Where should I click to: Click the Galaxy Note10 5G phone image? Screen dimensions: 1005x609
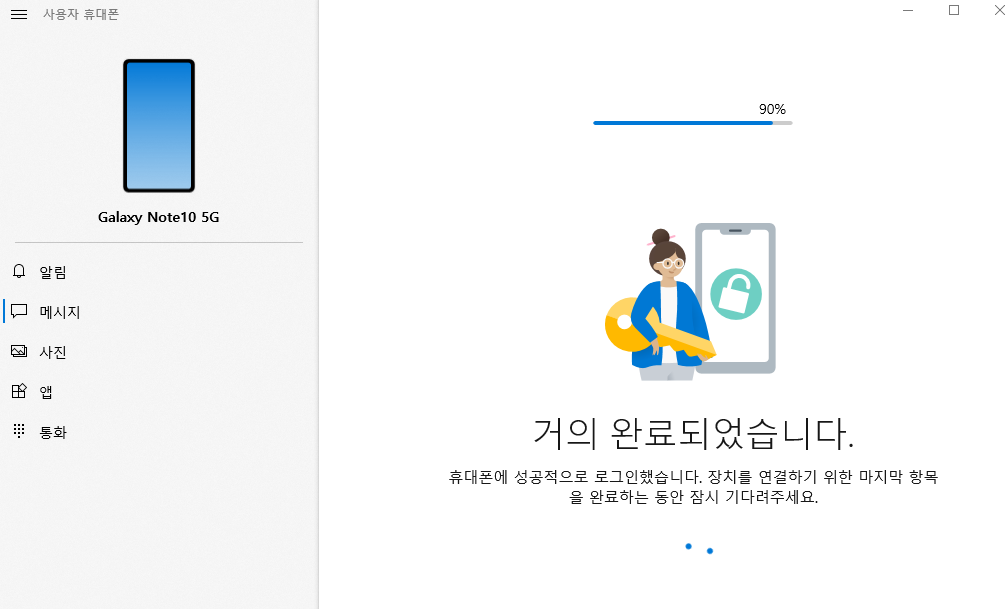click(159, 126)
